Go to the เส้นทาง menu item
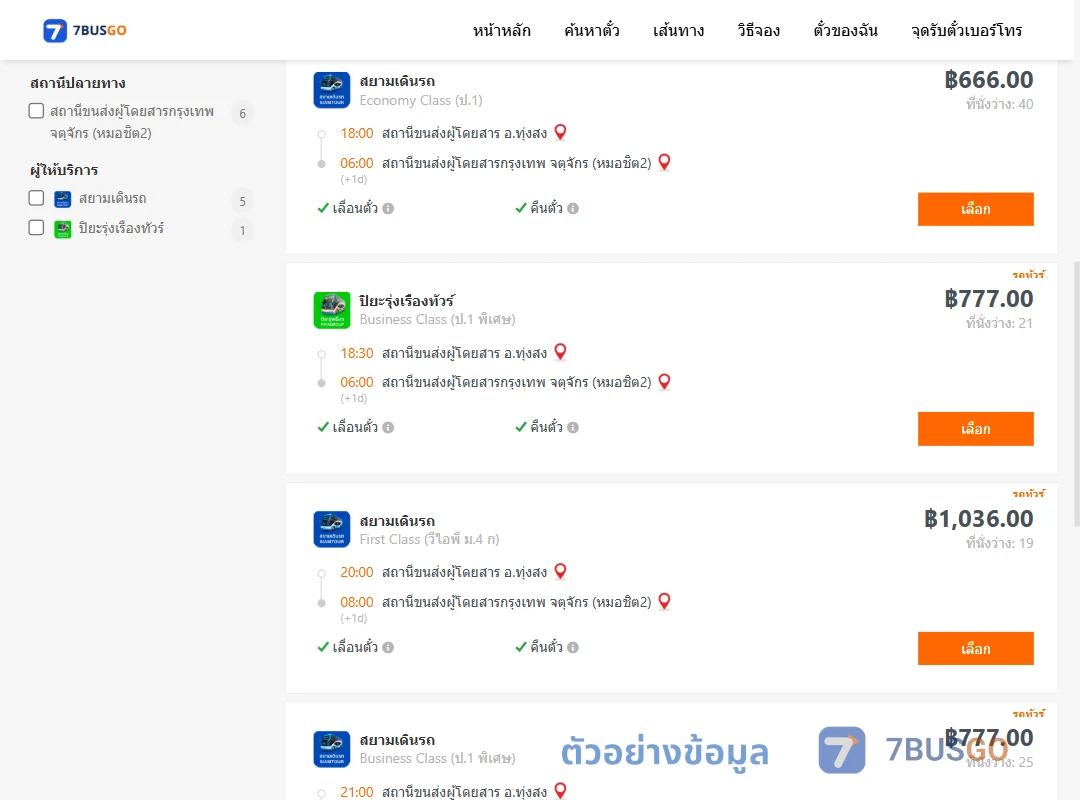Image resolution: width=1080 pixels, height=800 pixels. (678, 30)
